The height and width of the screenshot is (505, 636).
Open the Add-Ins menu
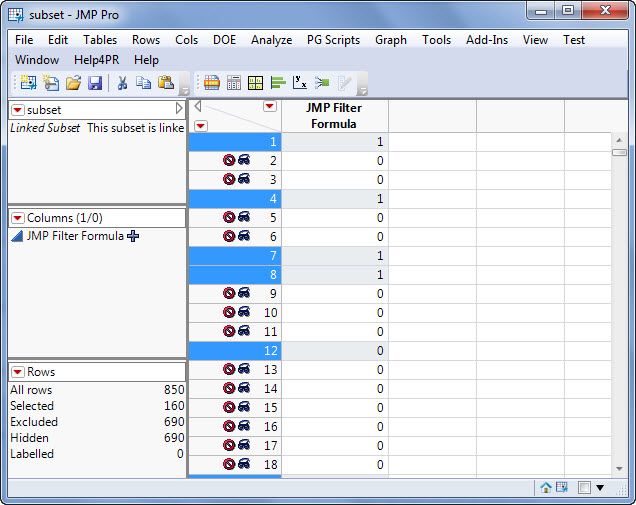[487, 40]
